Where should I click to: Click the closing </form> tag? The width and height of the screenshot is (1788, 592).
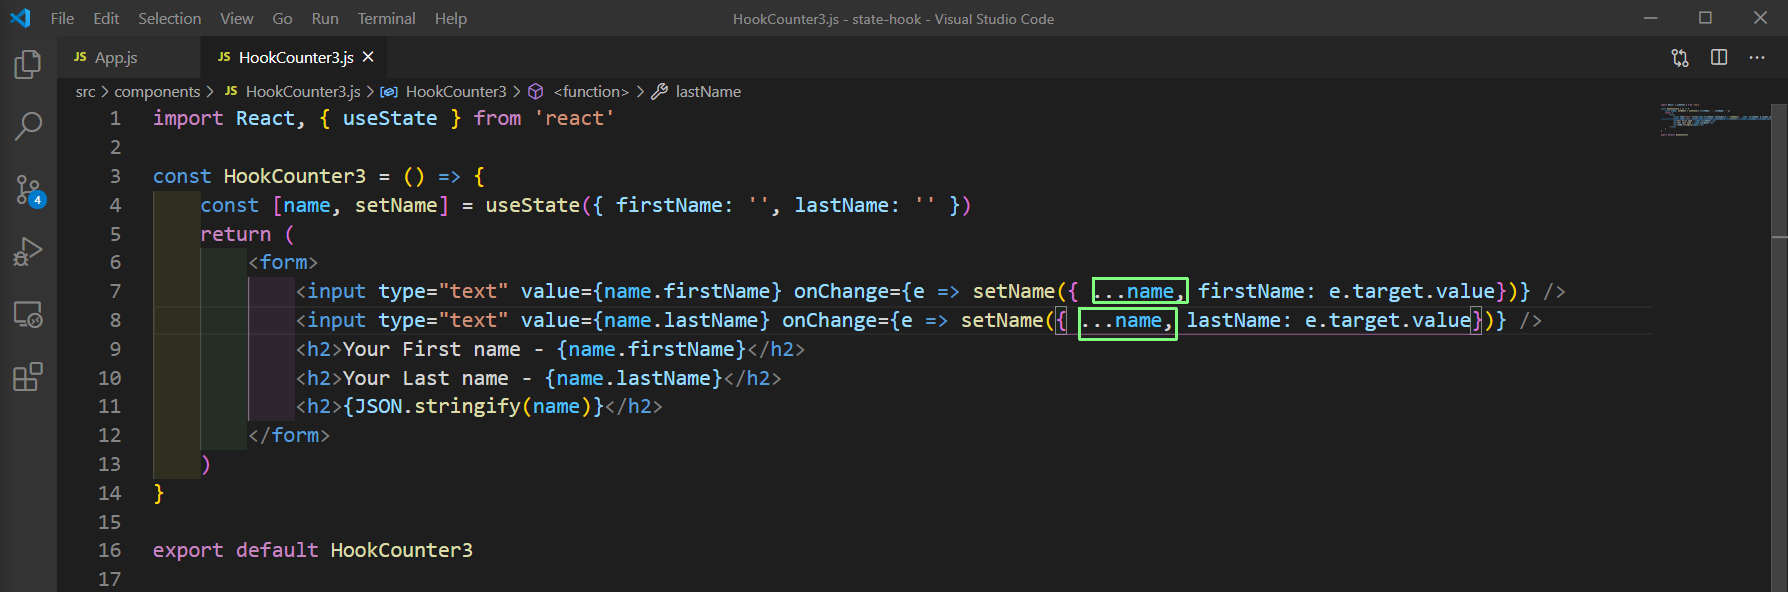pyautogui.click(x=289, y=435)
